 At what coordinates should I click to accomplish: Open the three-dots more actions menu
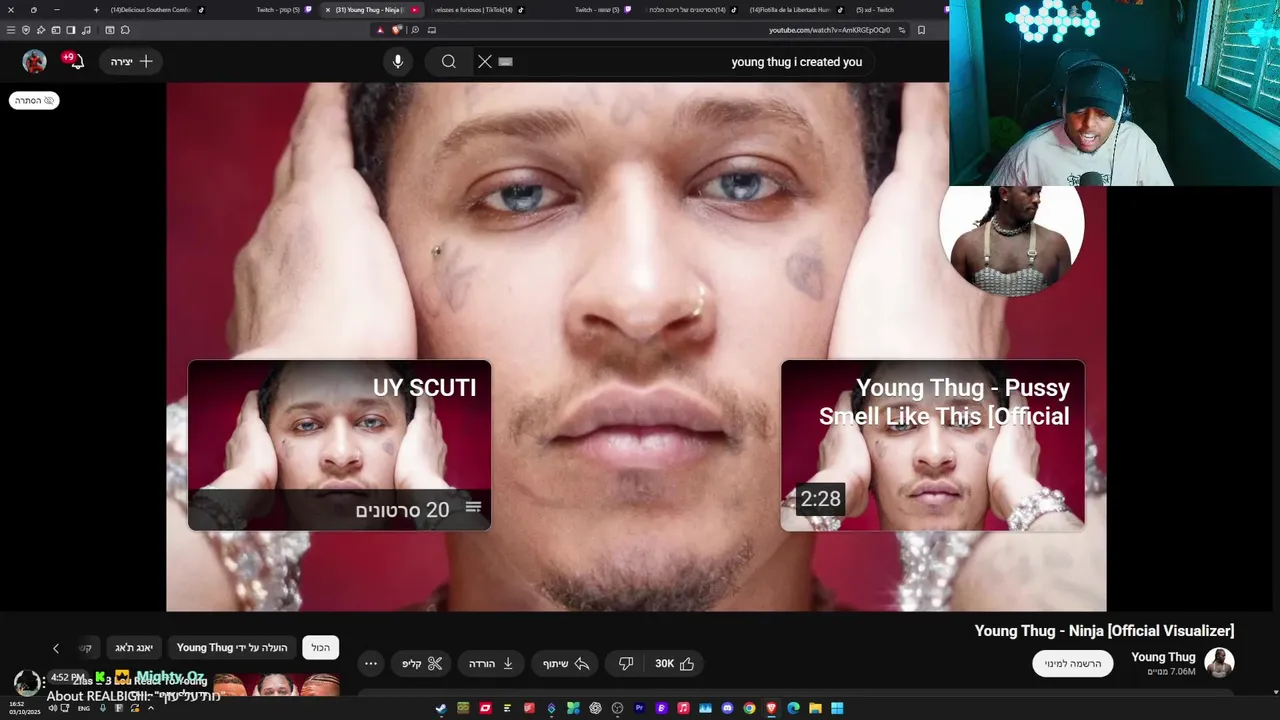click(371, 663)
